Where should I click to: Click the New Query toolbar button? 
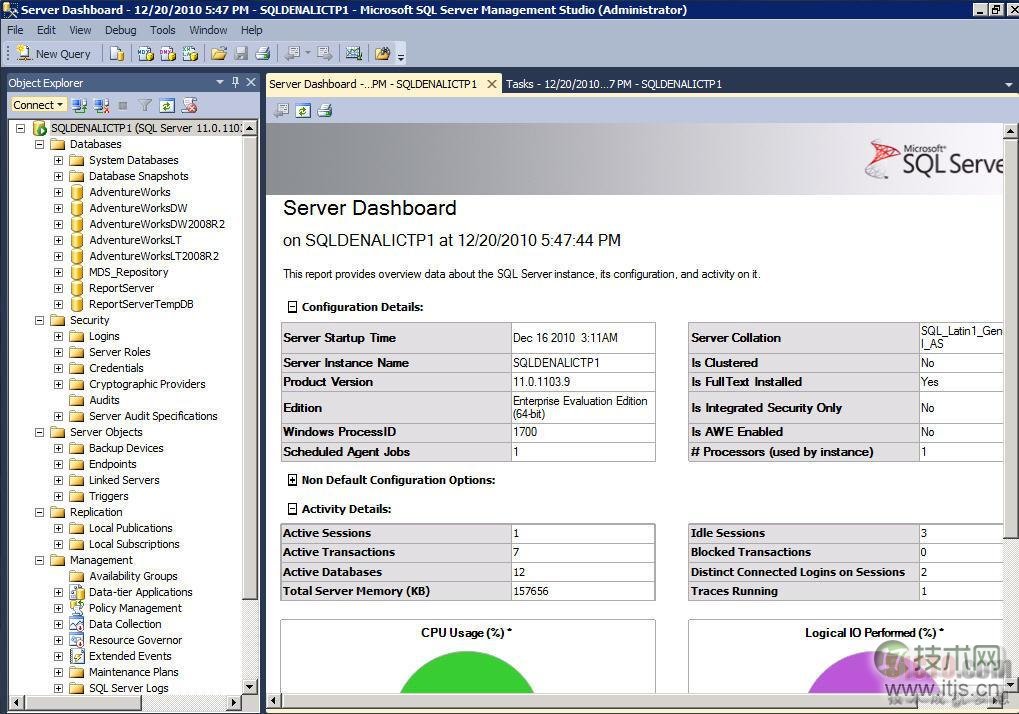(53, 54)
